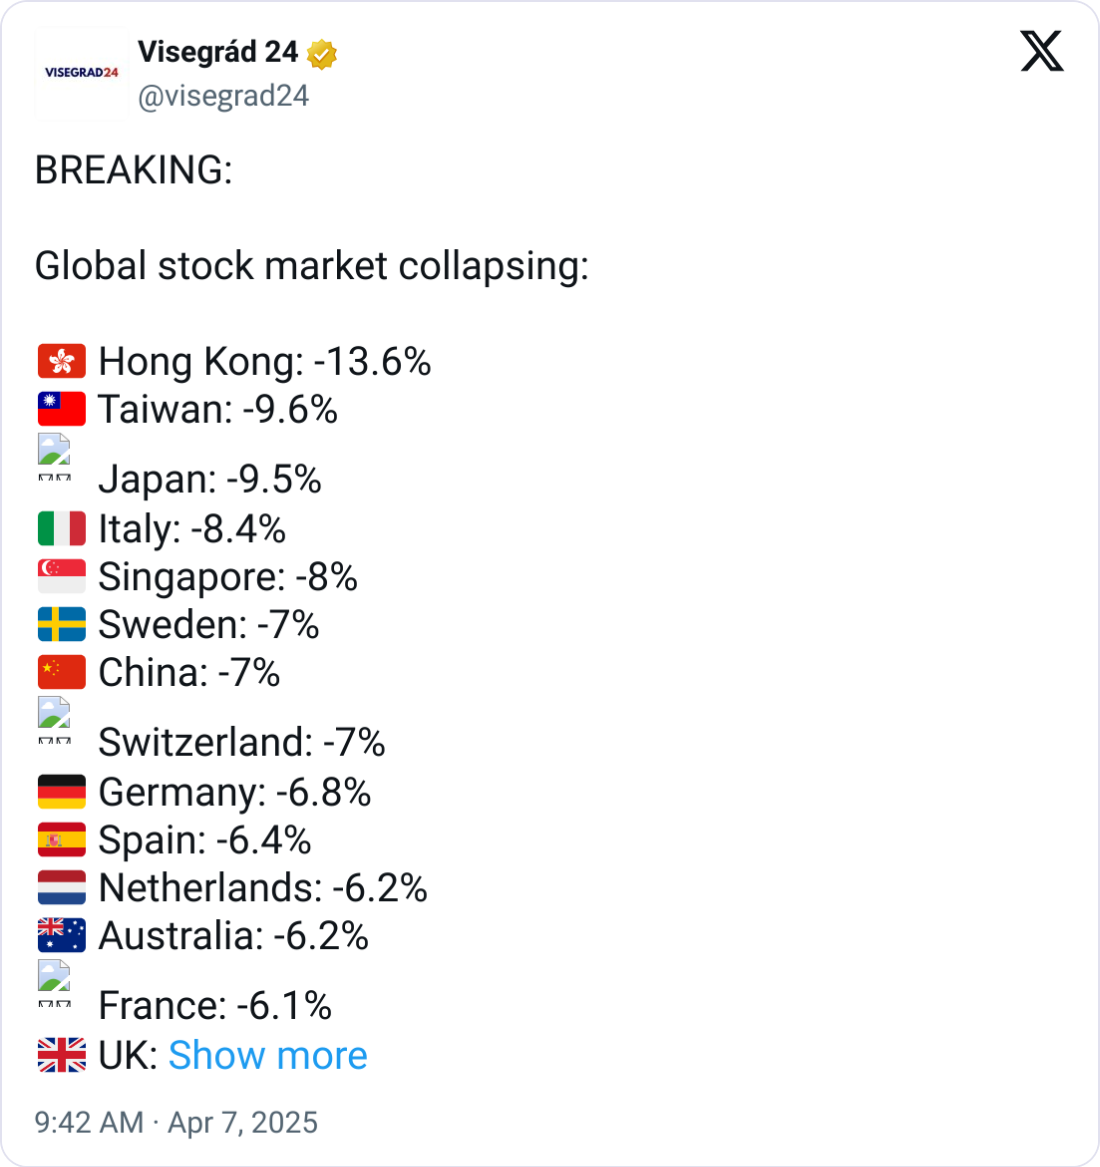
Task: Click the Italy flag emoji
Action: point(62,528)
